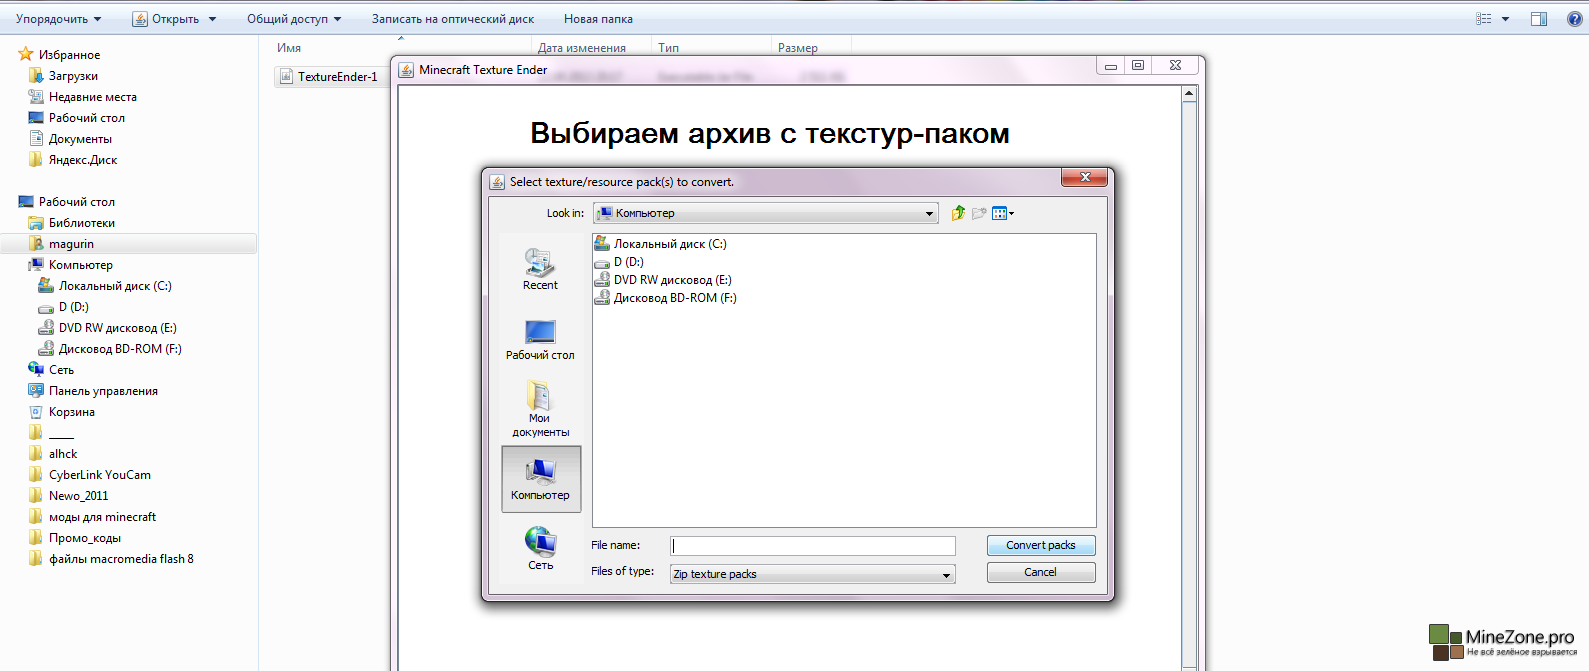The width and height of the screenshot is (1589, 671).
Task: Click the Сеть icon in the file dialog
Action: 540,549
